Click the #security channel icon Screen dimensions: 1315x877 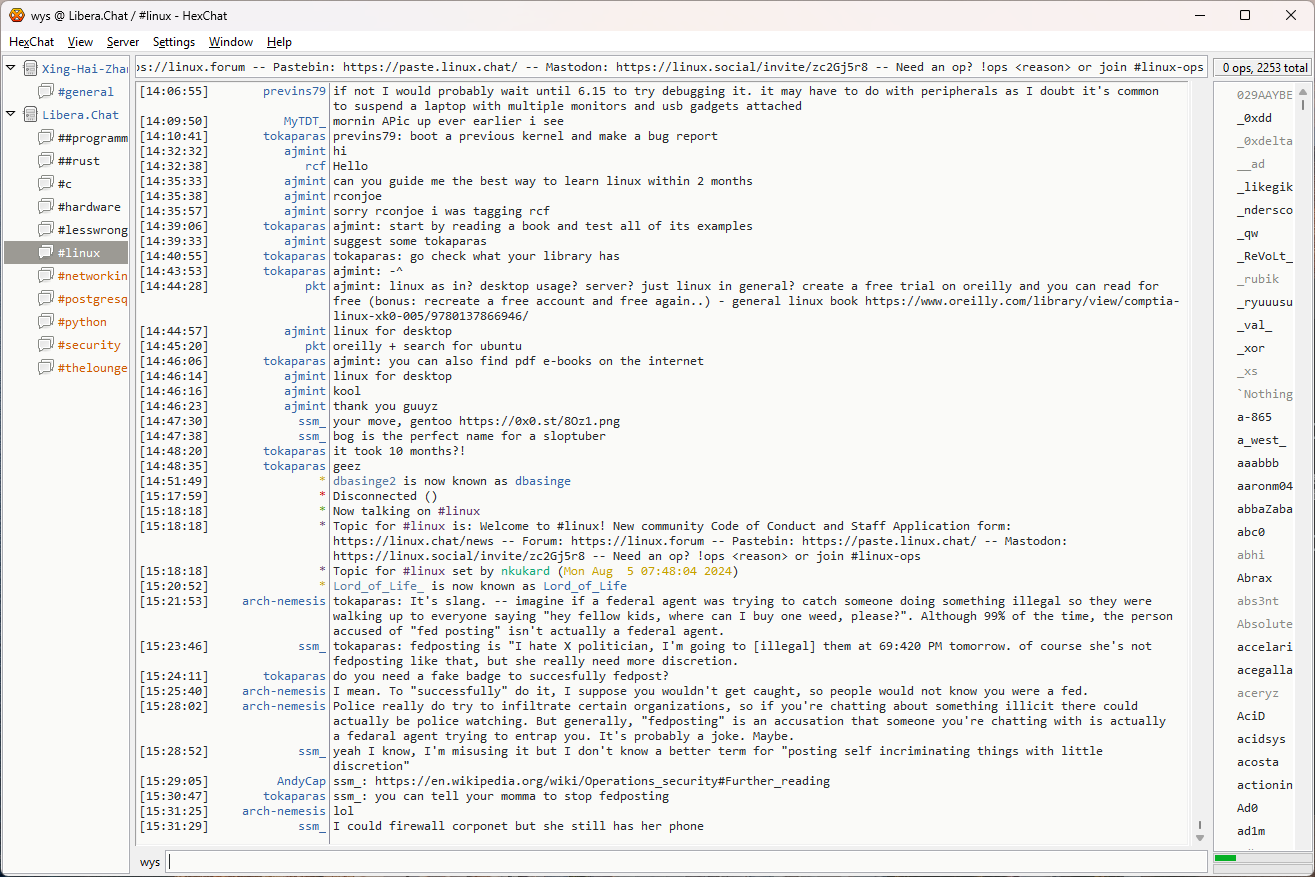45,345
